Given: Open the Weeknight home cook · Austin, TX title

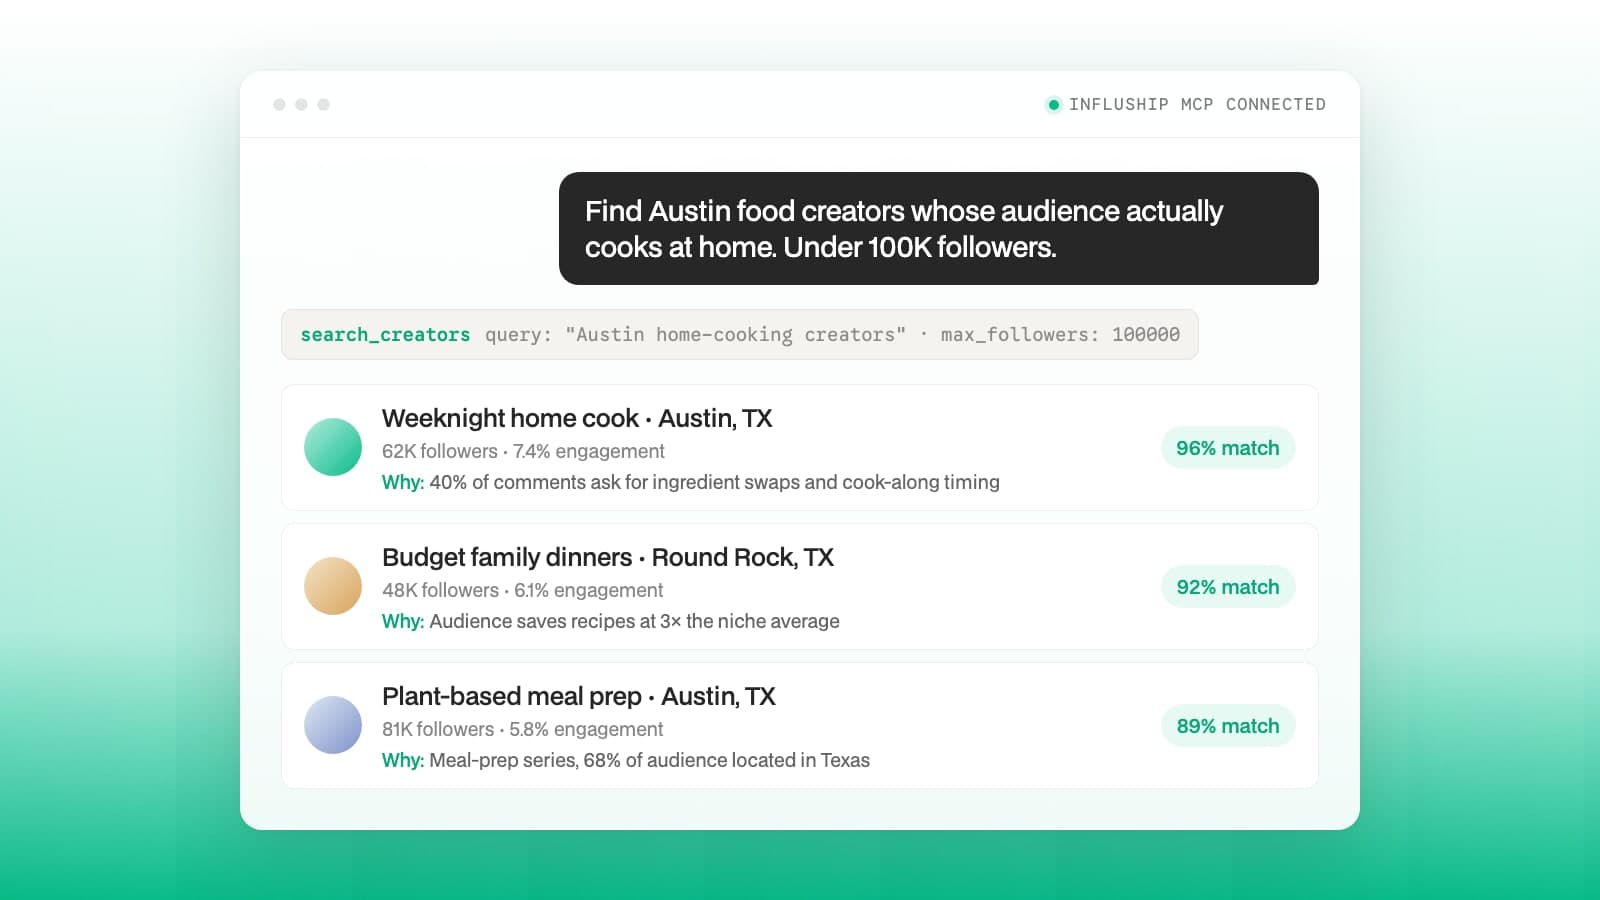Looking at the screenshot, I should coord(577,418).
